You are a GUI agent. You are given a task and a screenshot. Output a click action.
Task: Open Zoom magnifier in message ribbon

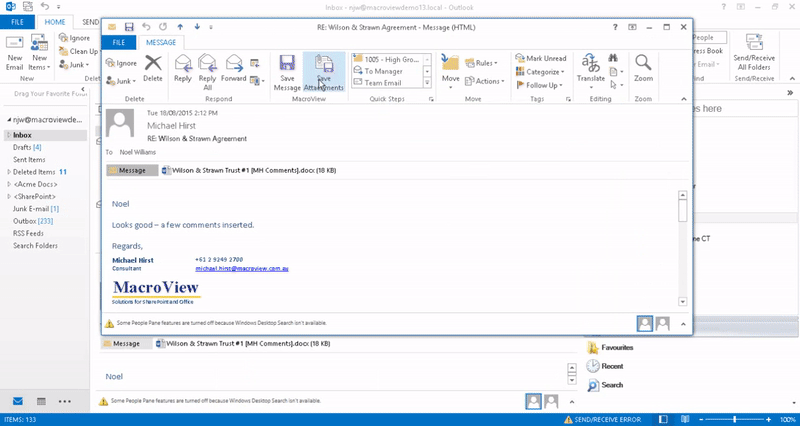643,68
